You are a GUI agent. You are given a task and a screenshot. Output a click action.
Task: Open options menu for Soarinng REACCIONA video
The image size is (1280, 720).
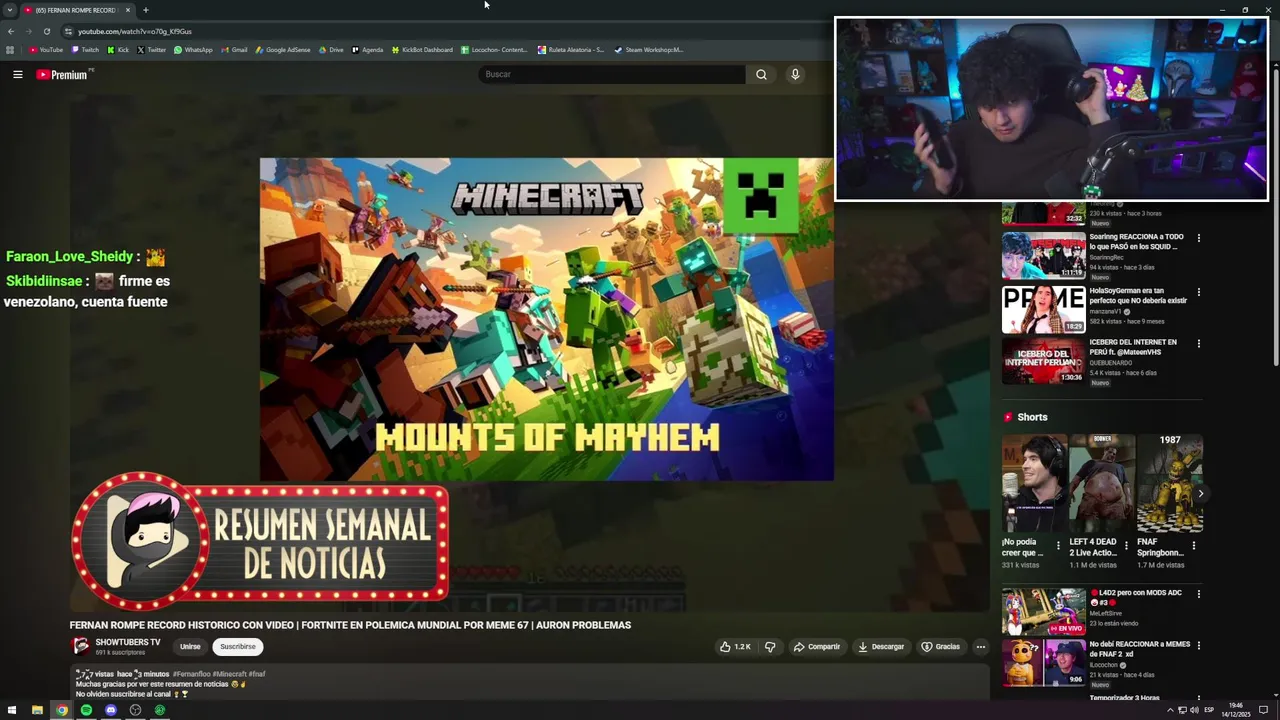coord(1198,239)
